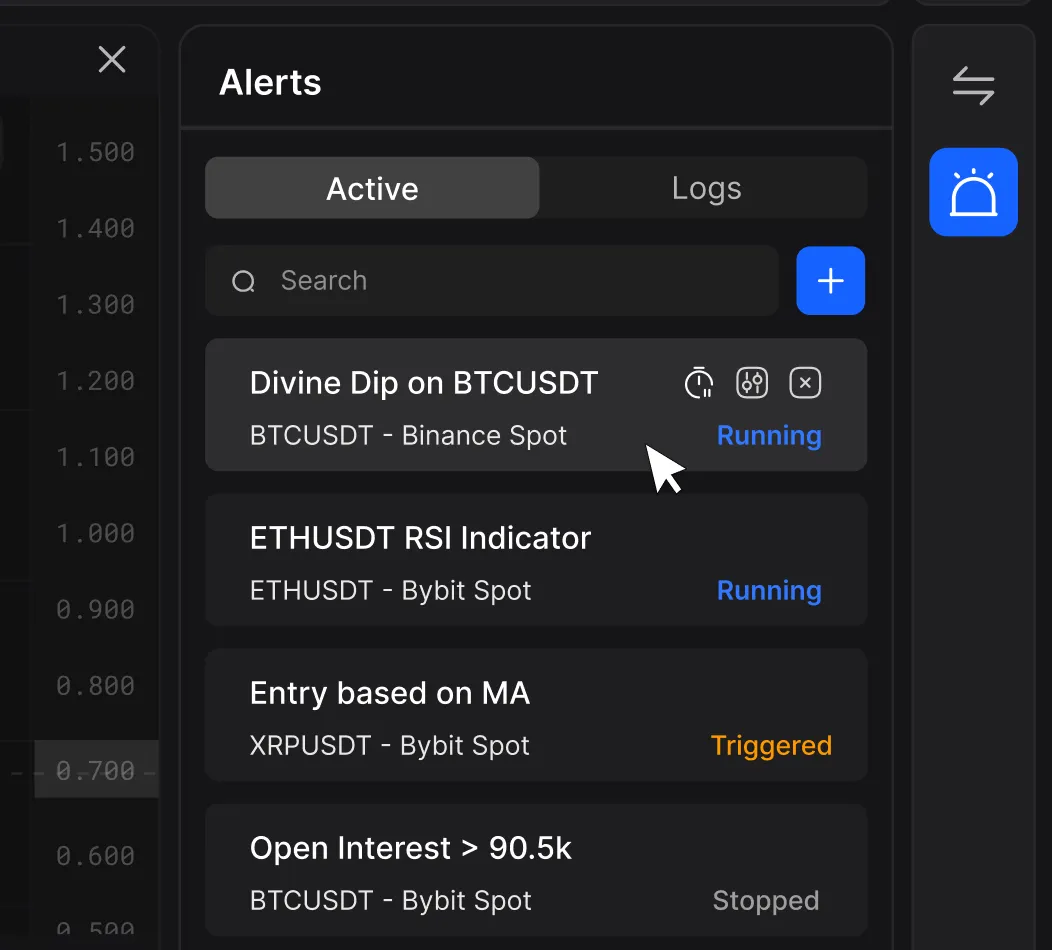
Task: Switch to the Logs tab
Action: coord(705,188)
